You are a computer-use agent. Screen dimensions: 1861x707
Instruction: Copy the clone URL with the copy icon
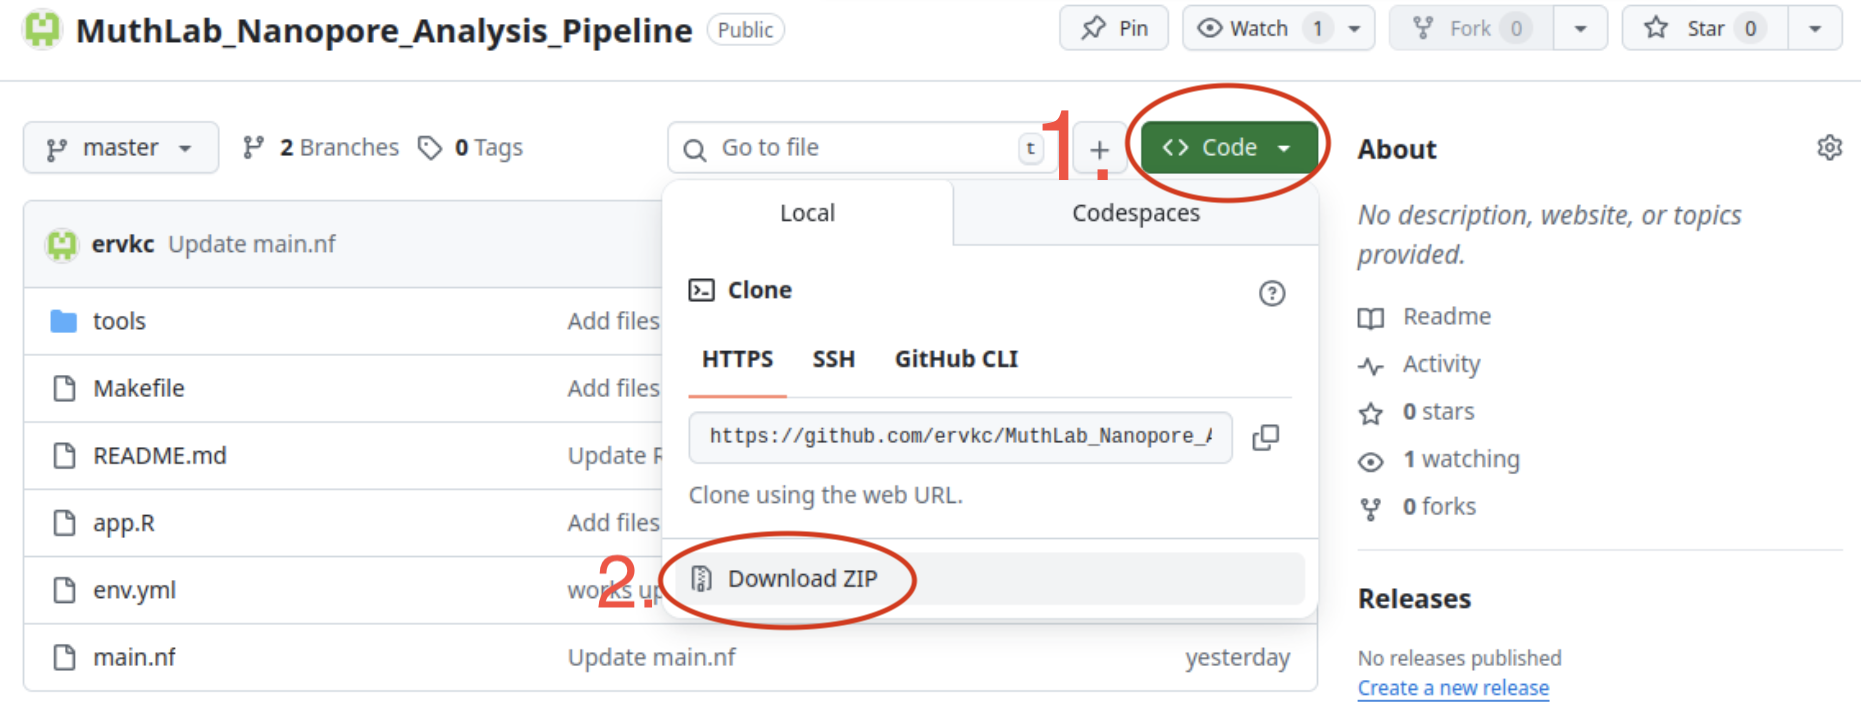(1265, 437)
